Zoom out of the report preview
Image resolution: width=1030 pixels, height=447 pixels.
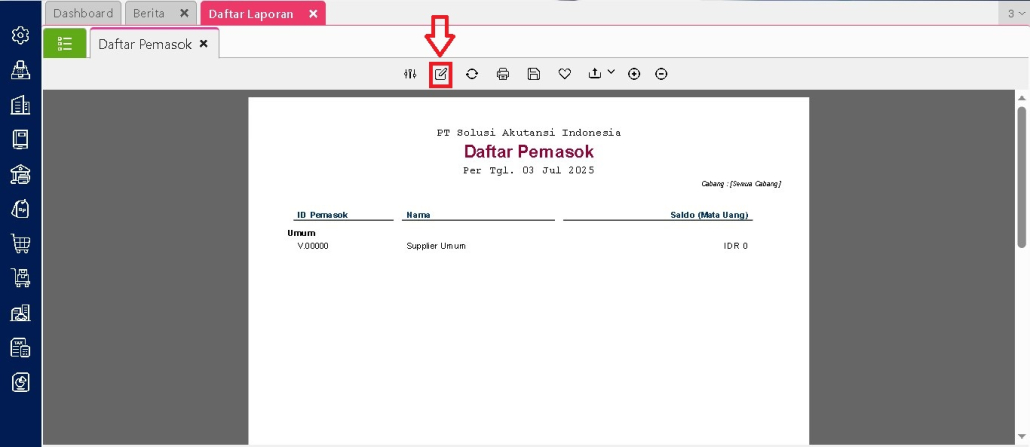(x=661, y=74)
